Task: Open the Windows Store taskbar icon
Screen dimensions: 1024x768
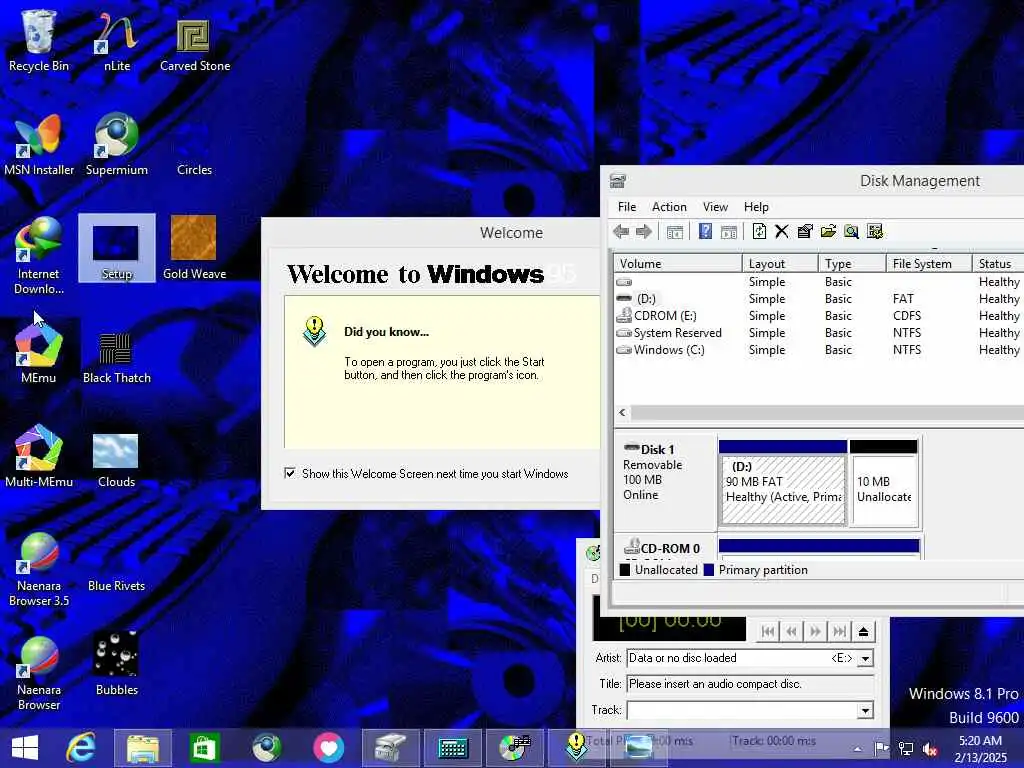Action: [204, 748]
